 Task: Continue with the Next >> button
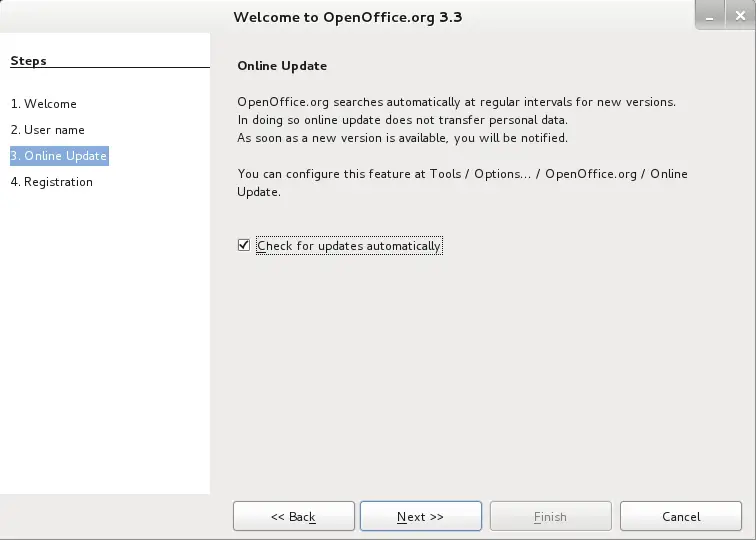[x=421, y=516]
